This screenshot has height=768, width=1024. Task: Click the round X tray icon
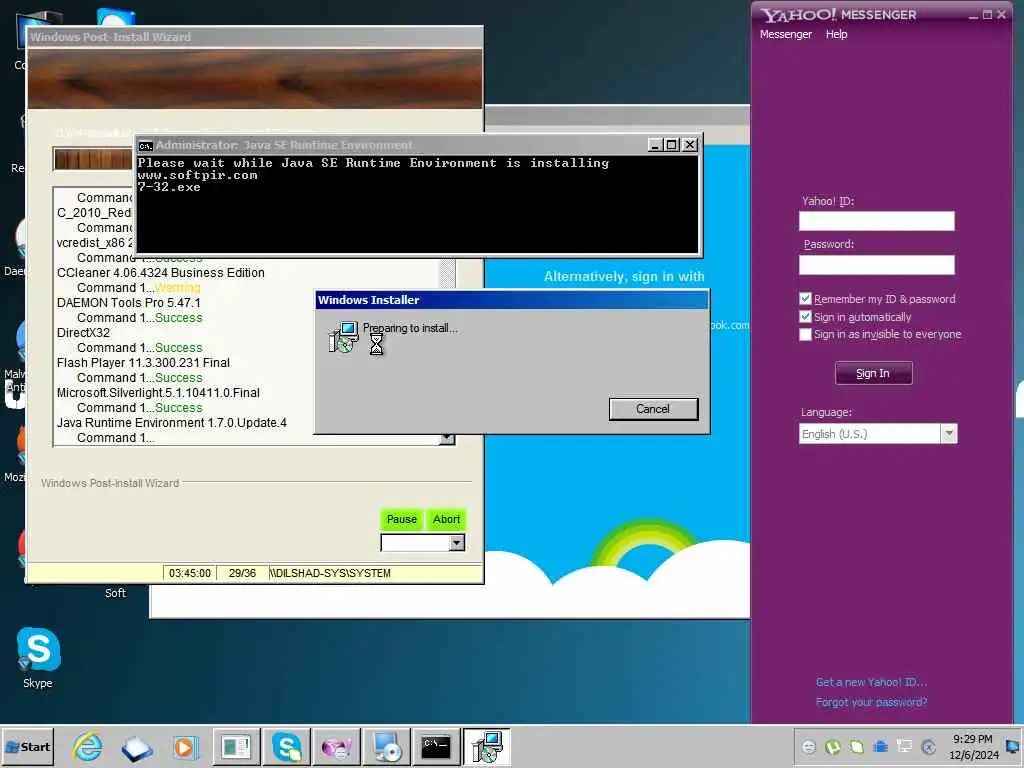tap(929, 746)
